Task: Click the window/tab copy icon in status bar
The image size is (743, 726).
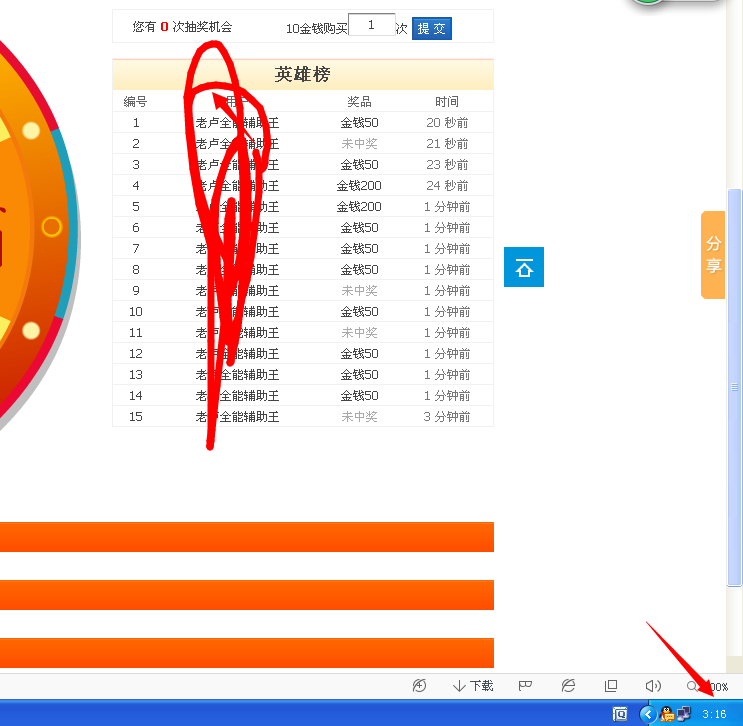Action: pyautogui.click(x=611, y=686)
